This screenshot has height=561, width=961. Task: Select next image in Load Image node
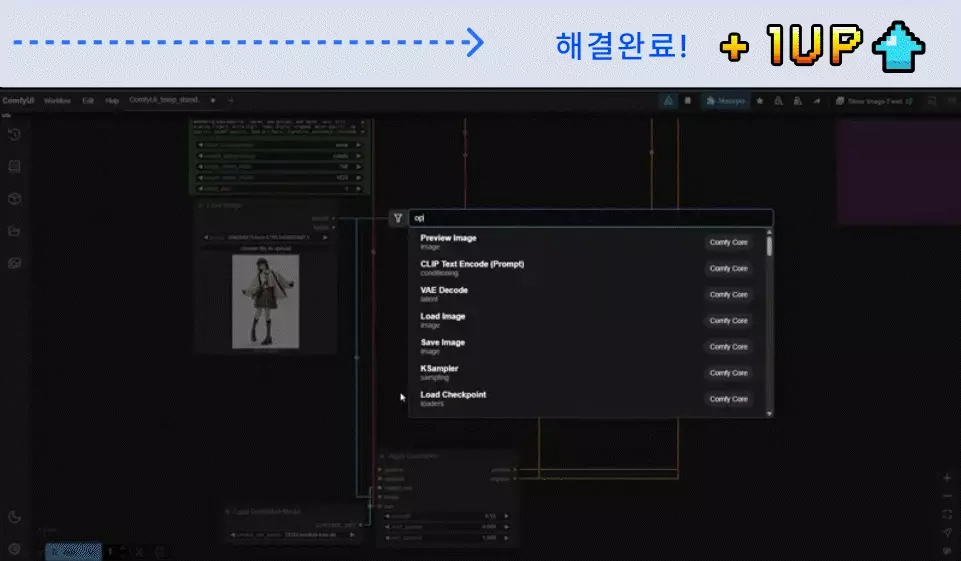tap(325, 237)
